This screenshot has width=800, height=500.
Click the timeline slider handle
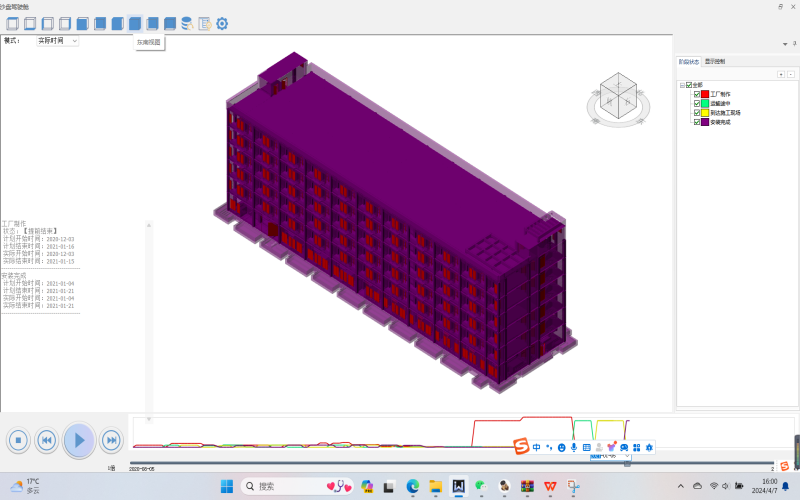coord(628,463)
